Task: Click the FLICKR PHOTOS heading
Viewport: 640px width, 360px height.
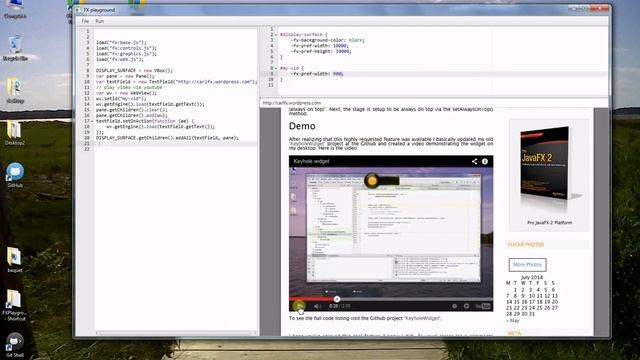Action: tap(526, 244)
